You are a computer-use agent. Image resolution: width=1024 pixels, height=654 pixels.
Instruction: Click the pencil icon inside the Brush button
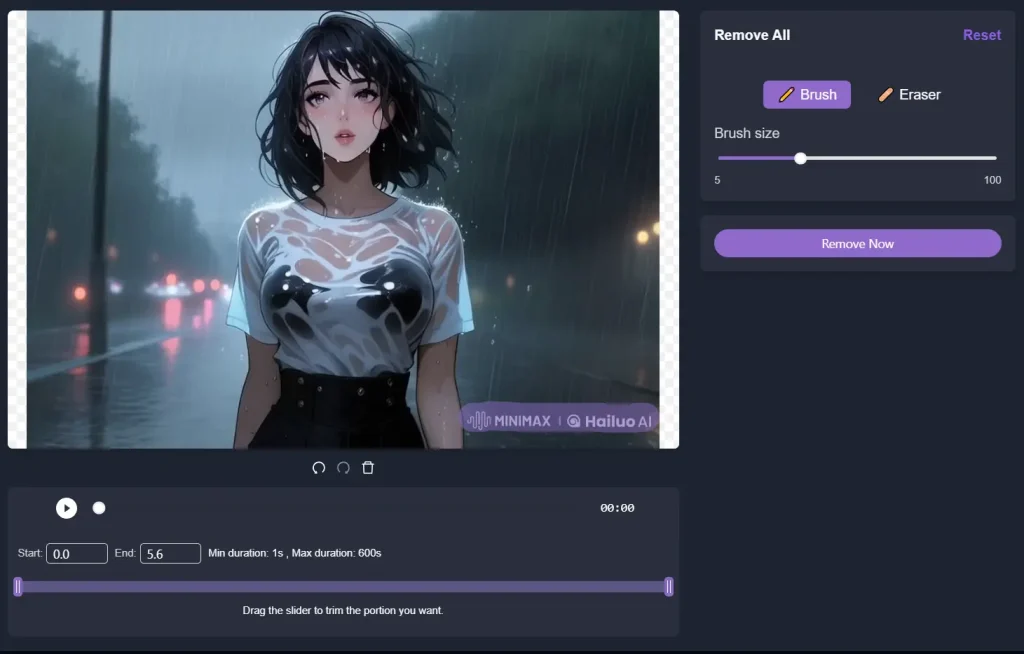tap(786, 94)
